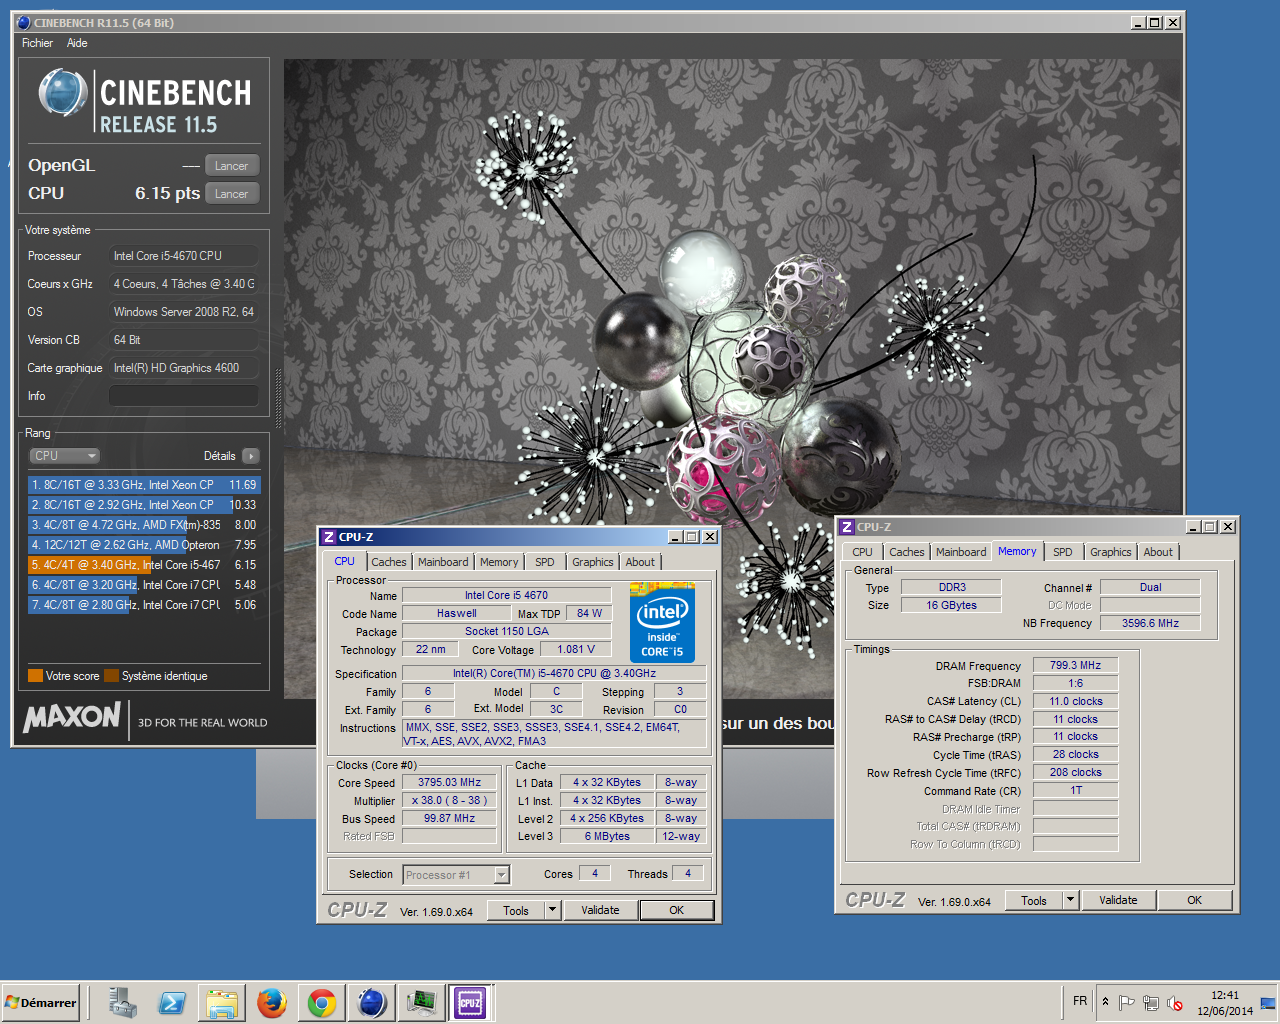Select highlighted row Core i5-467 6.15
Viewport: 1280px width, 1024px height.
point(144,565)
